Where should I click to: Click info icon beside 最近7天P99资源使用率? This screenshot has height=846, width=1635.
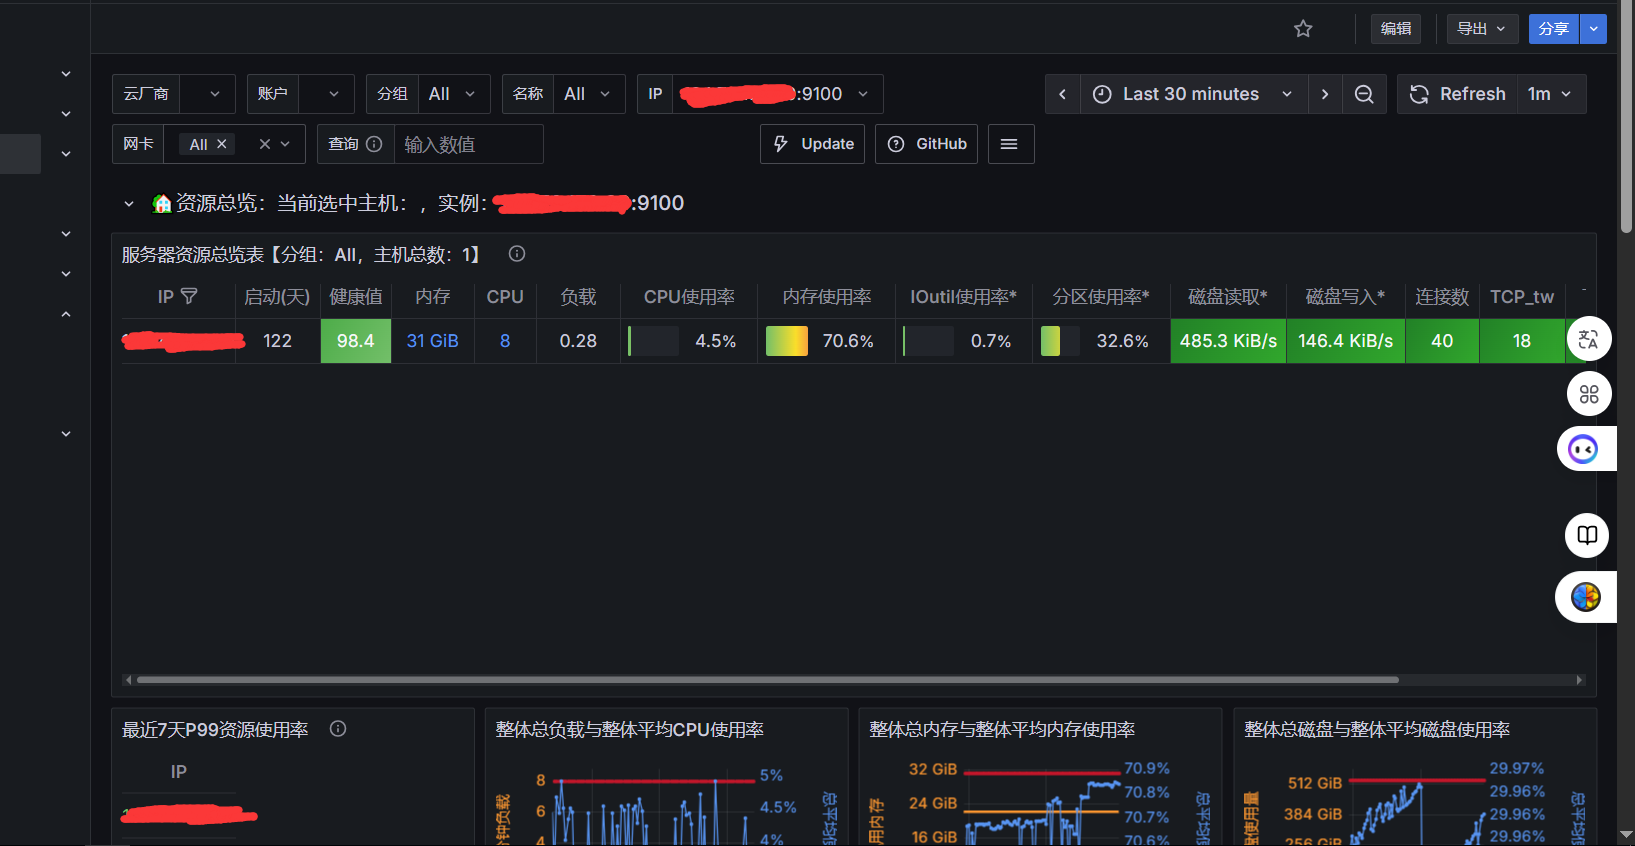pyautogui.click(x=338, y=729)
